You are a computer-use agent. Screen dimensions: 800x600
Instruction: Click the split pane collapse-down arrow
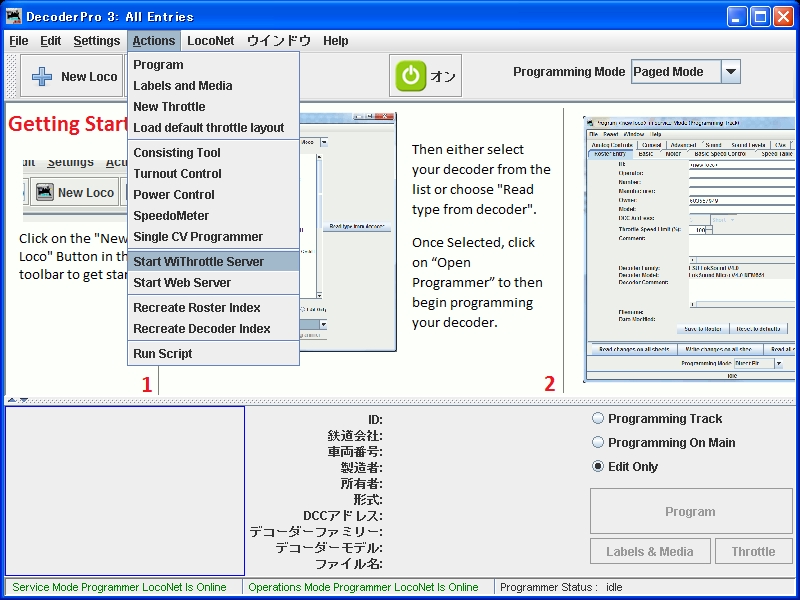23,401
